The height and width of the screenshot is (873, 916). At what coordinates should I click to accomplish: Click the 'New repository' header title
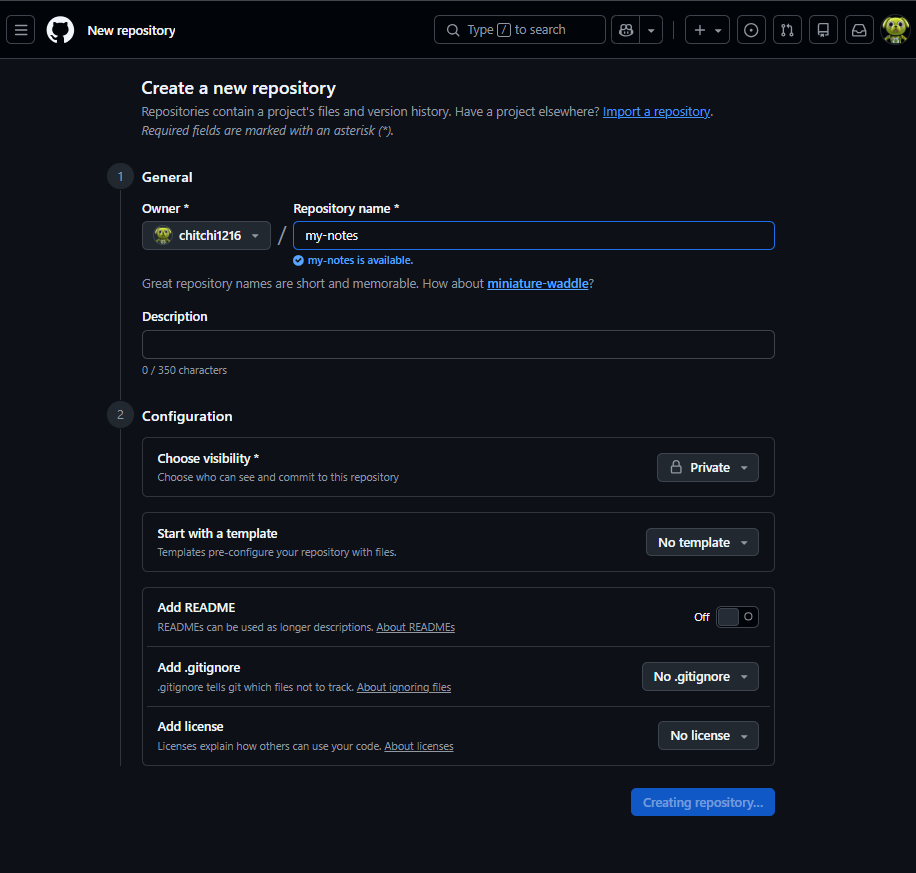(x=131, y=30)
